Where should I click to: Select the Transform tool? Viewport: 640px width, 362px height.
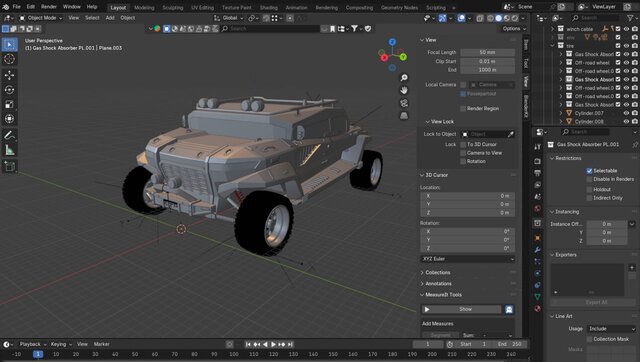pos(9,119)
